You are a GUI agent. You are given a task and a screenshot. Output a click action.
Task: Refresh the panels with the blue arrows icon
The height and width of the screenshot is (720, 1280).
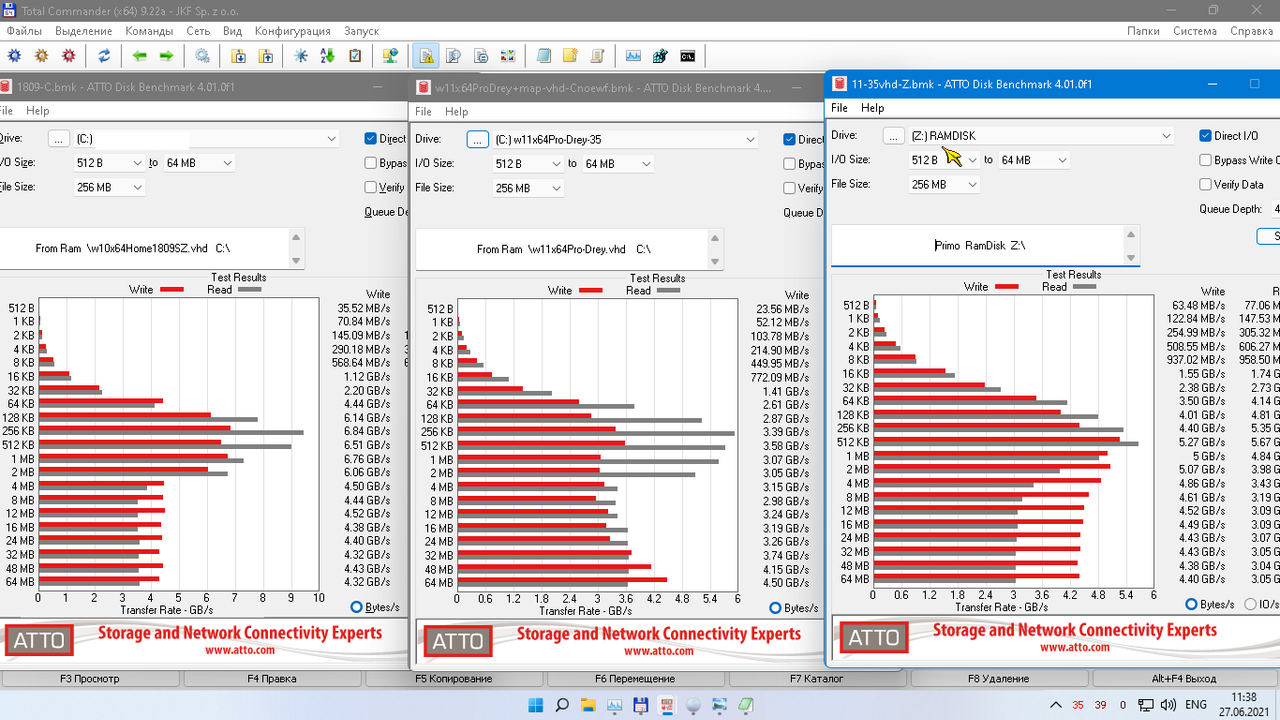104,56
